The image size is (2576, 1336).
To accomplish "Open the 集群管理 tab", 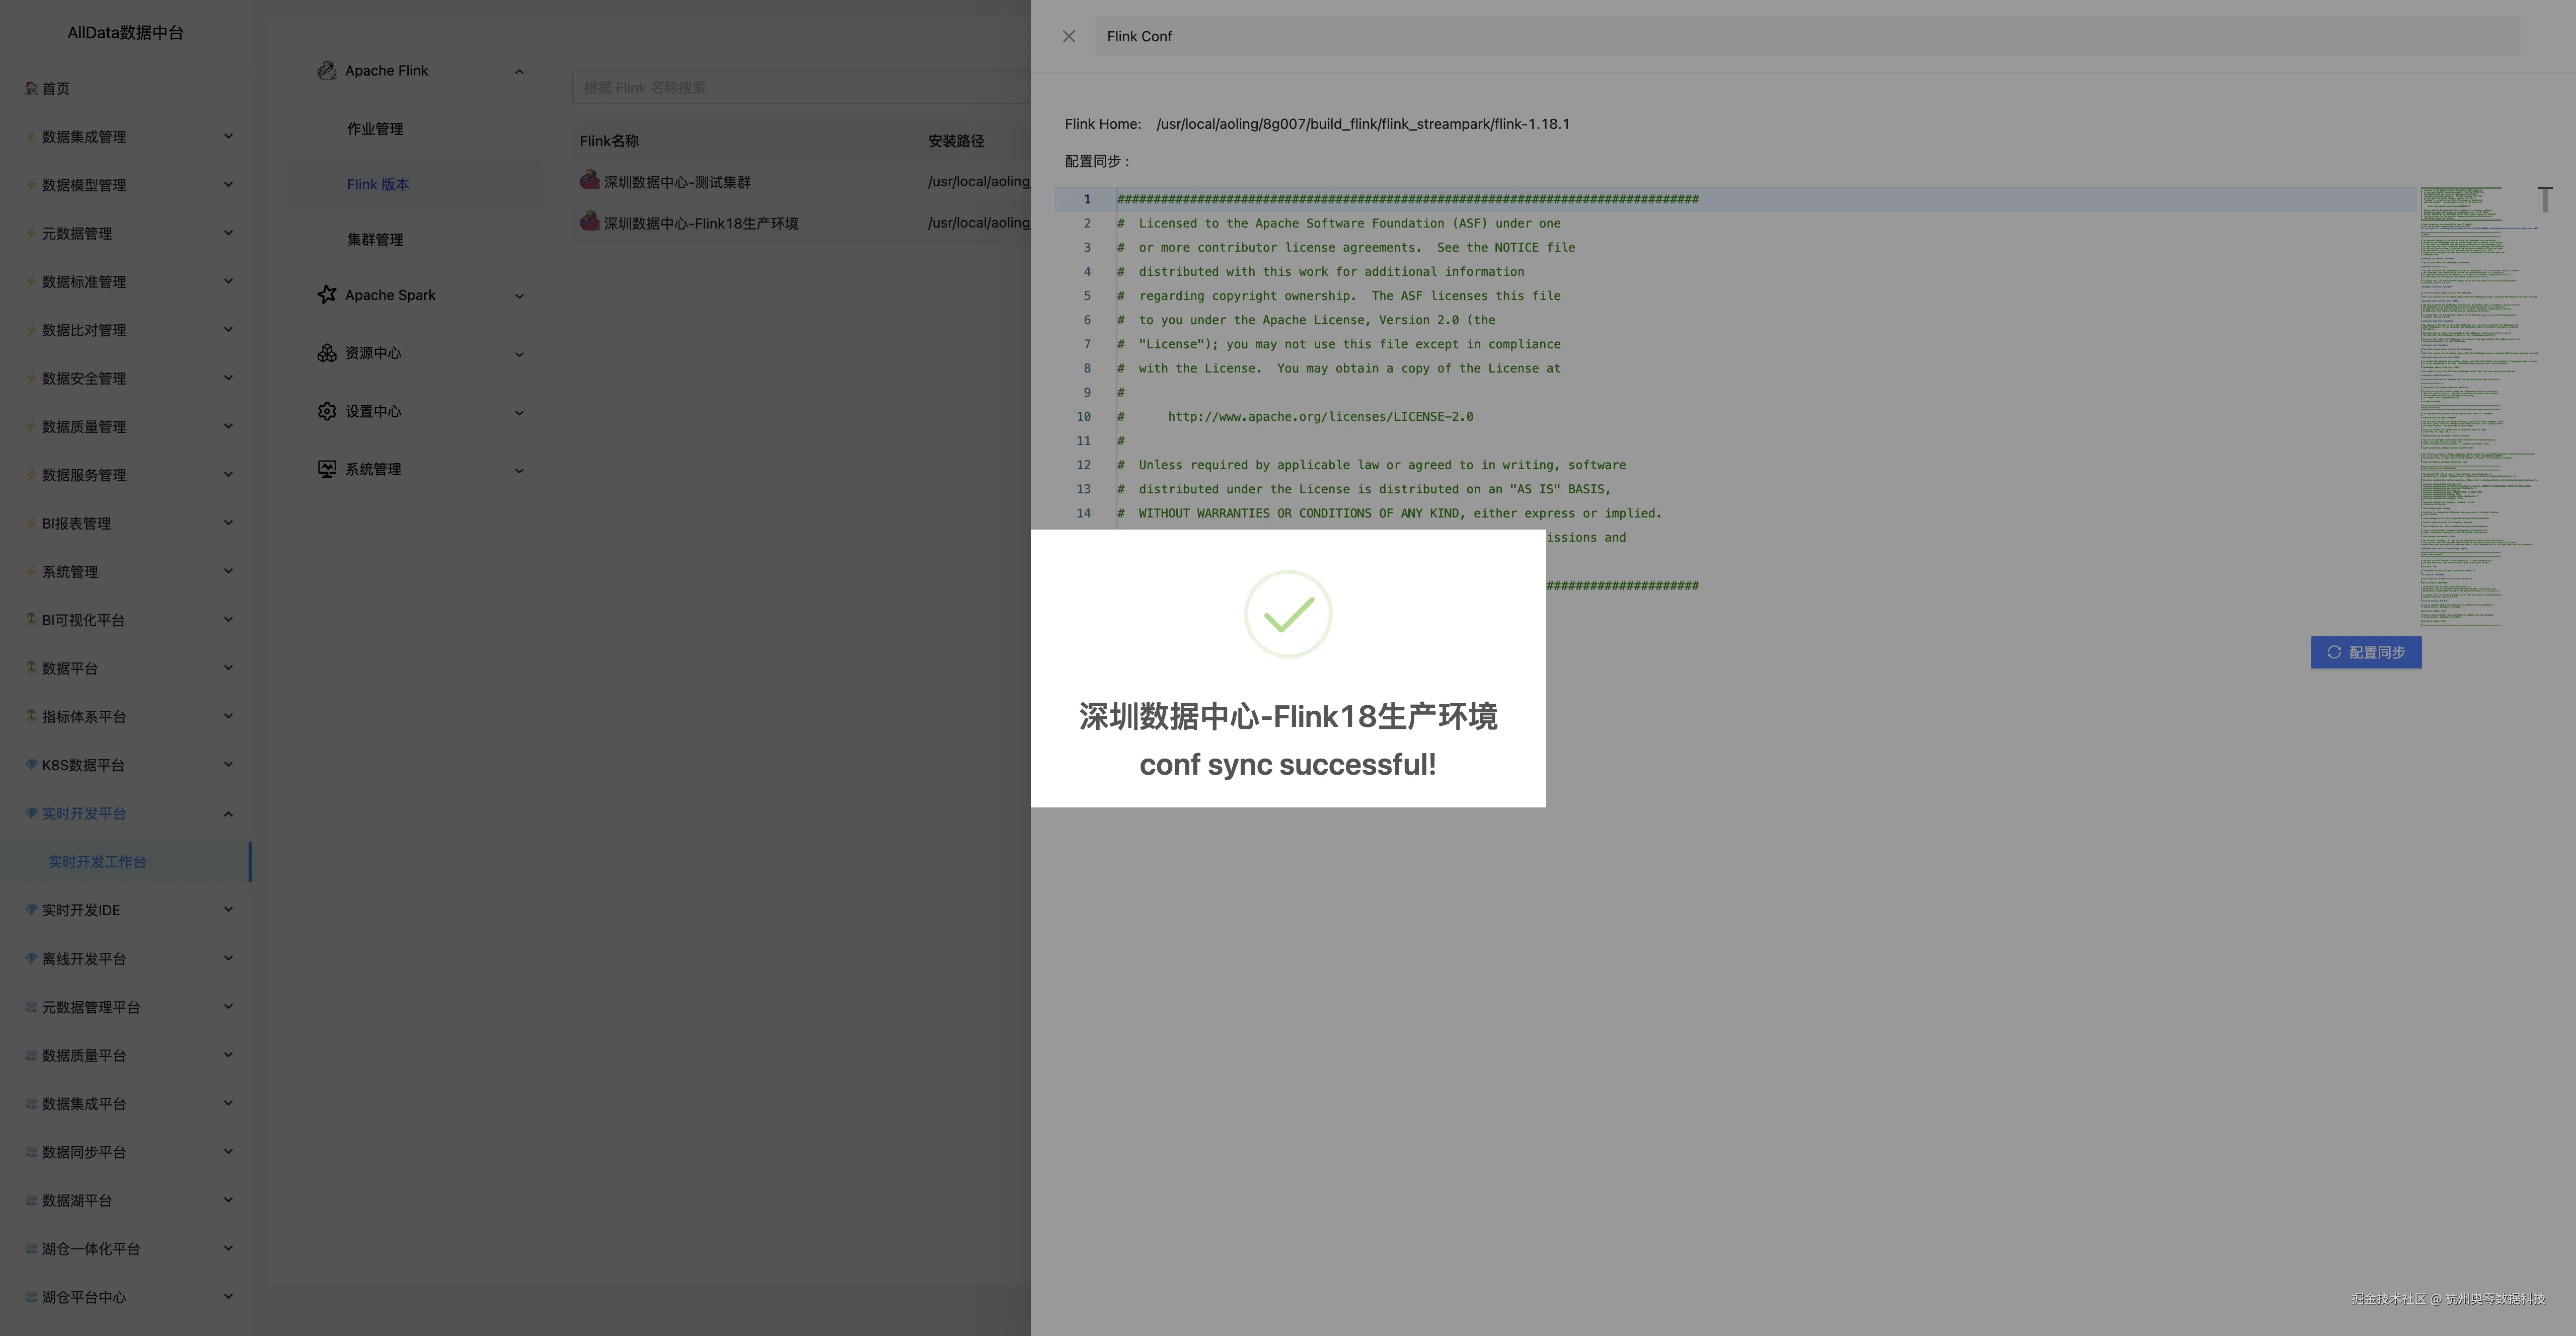I will point(375,239).
